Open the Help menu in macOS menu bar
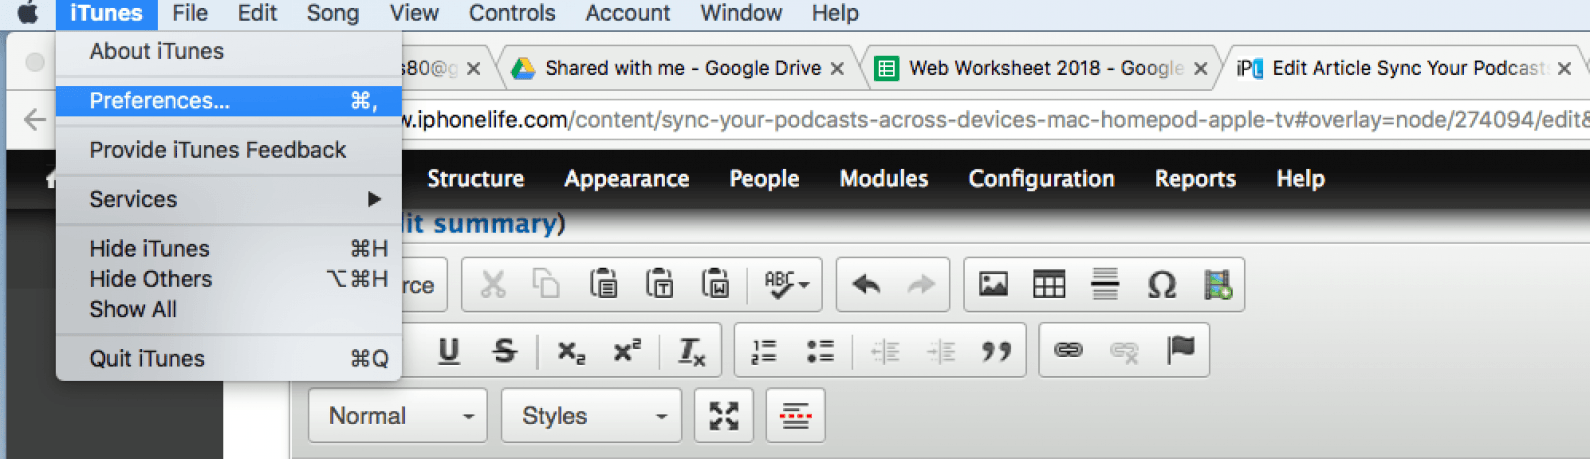The width and height of the screenshot is (1590, 459). [835, 13]
